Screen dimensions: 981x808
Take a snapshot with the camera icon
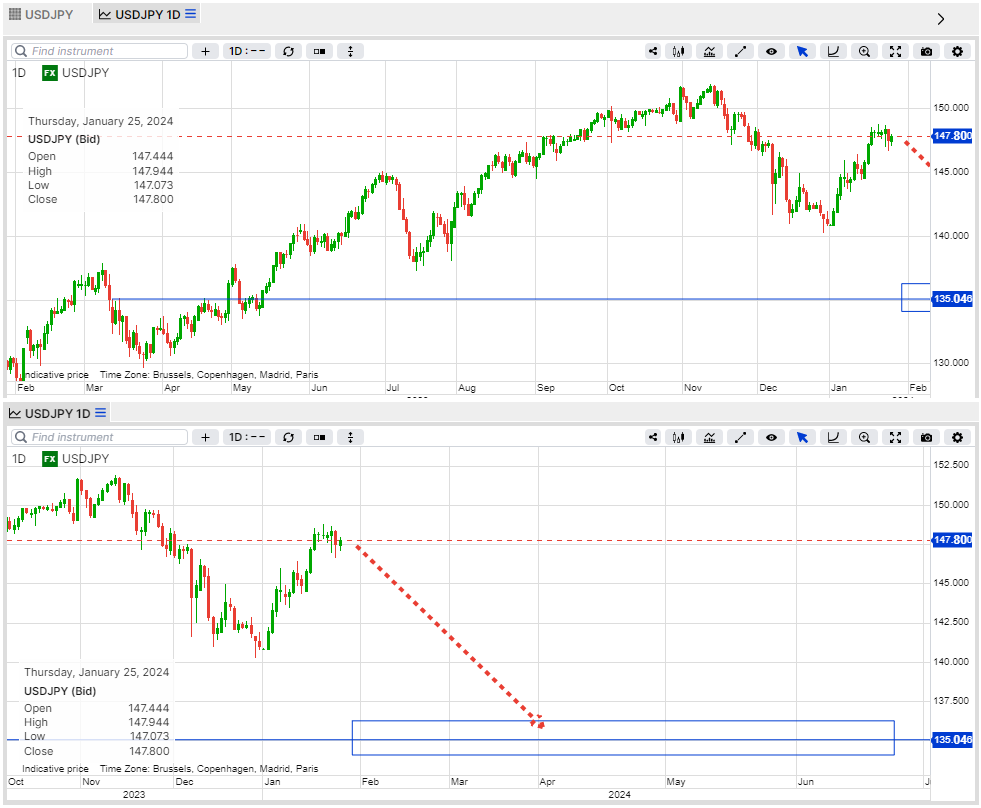pos(926,51)
